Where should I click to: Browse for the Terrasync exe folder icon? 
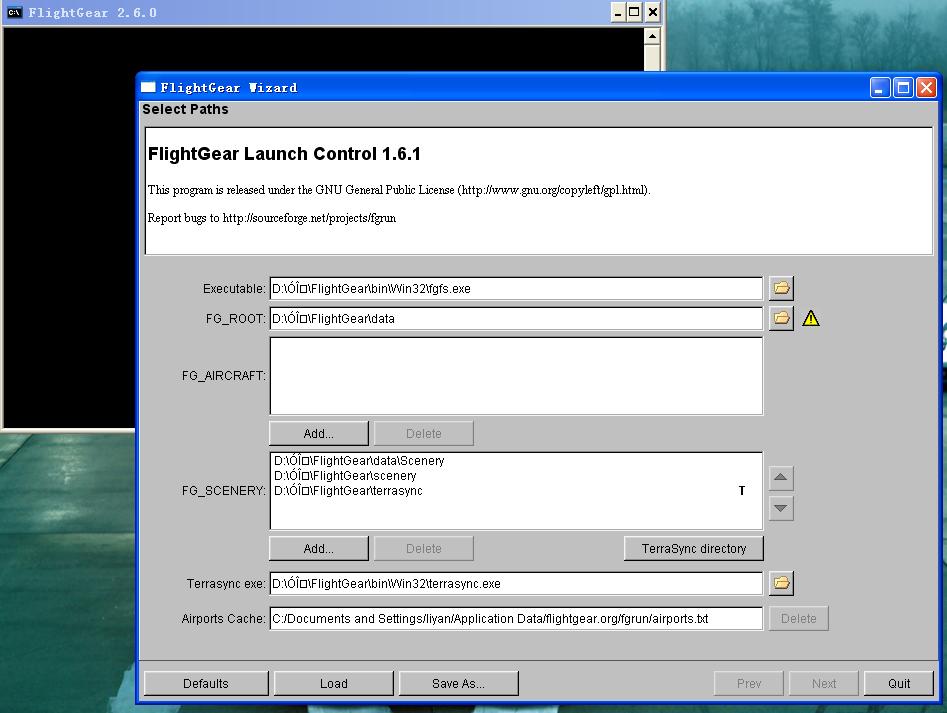[x=781, y=583]
